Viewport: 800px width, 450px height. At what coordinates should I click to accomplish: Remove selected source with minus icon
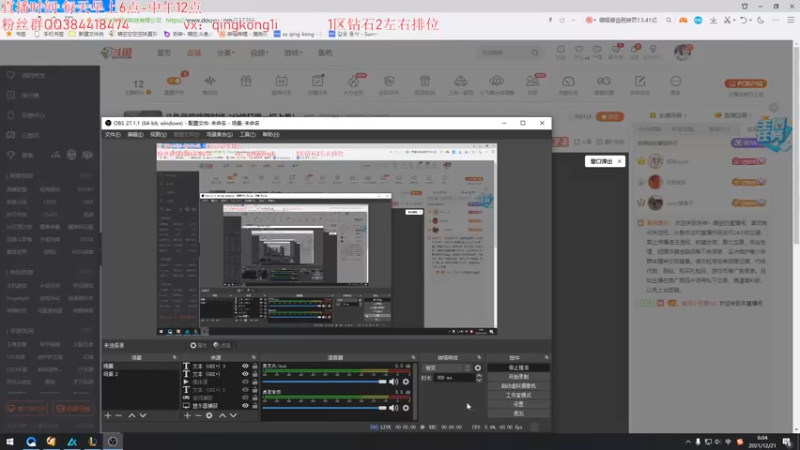click(198, 416)
